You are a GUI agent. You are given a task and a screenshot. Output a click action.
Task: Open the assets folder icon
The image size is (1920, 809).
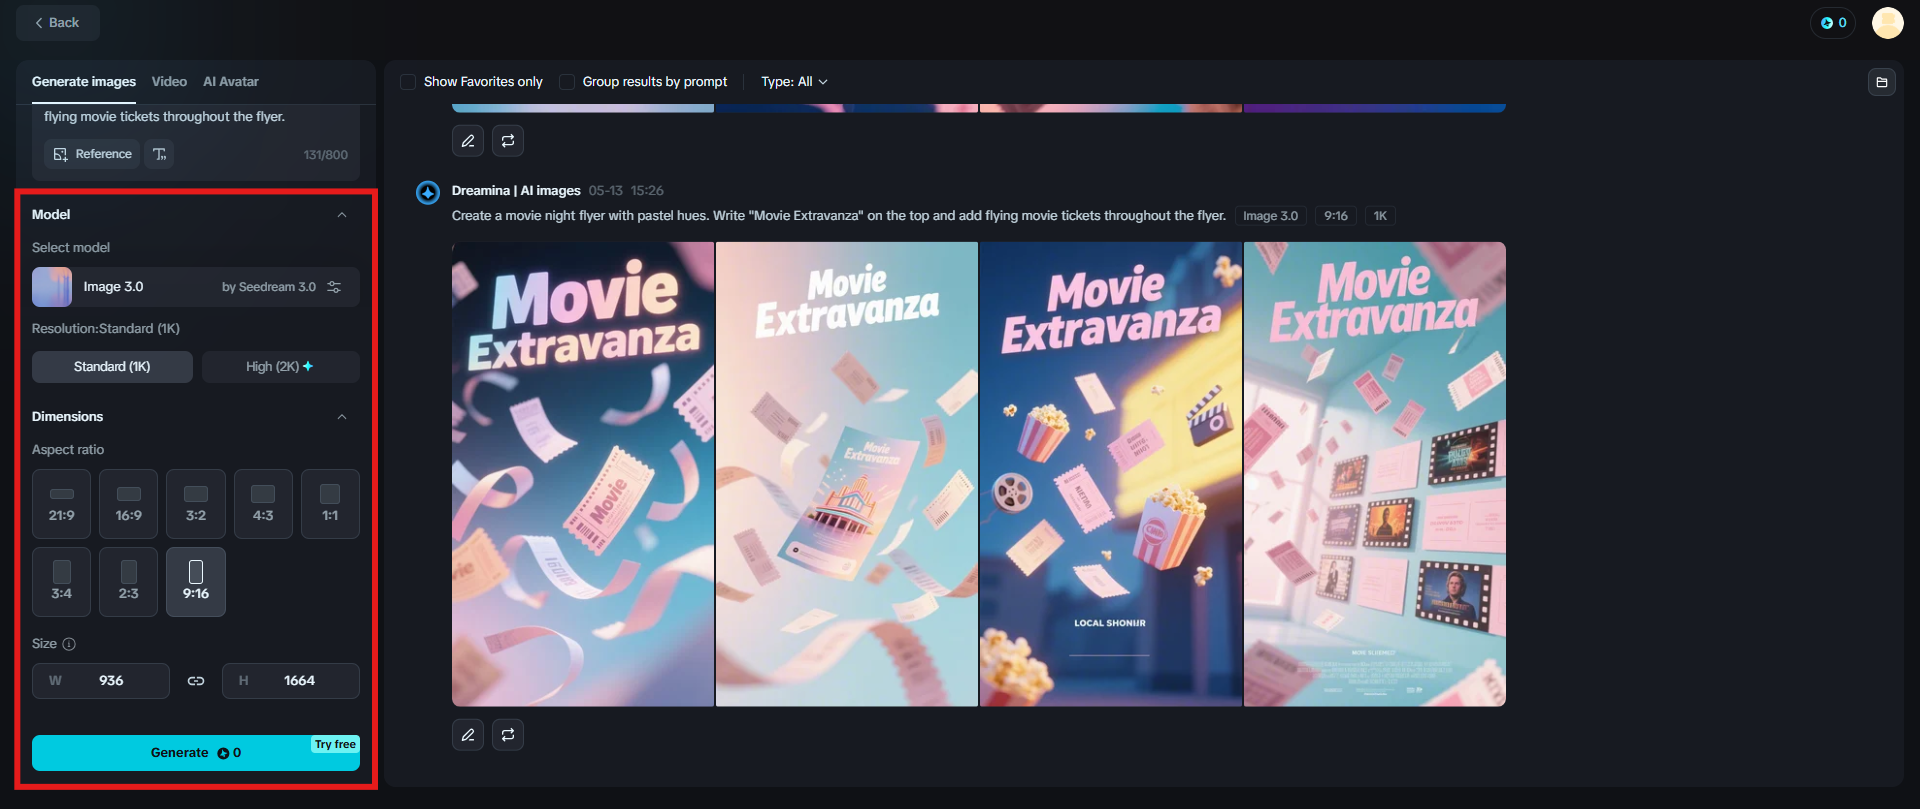click(1882, 82)
